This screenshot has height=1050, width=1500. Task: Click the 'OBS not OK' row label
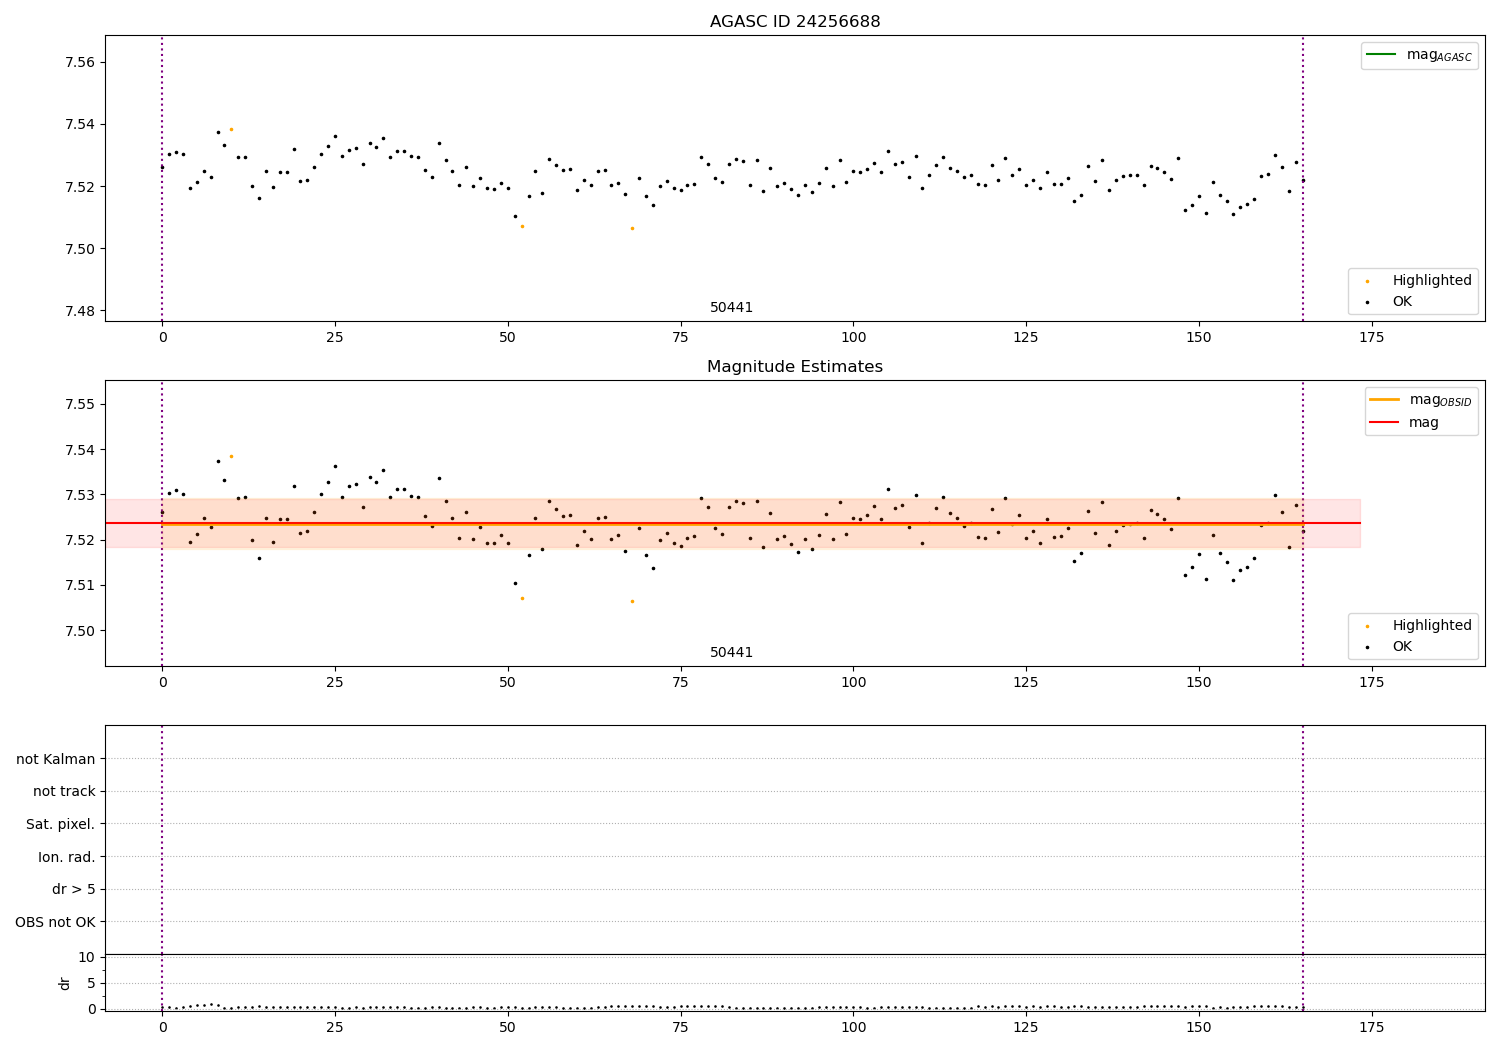56,922
